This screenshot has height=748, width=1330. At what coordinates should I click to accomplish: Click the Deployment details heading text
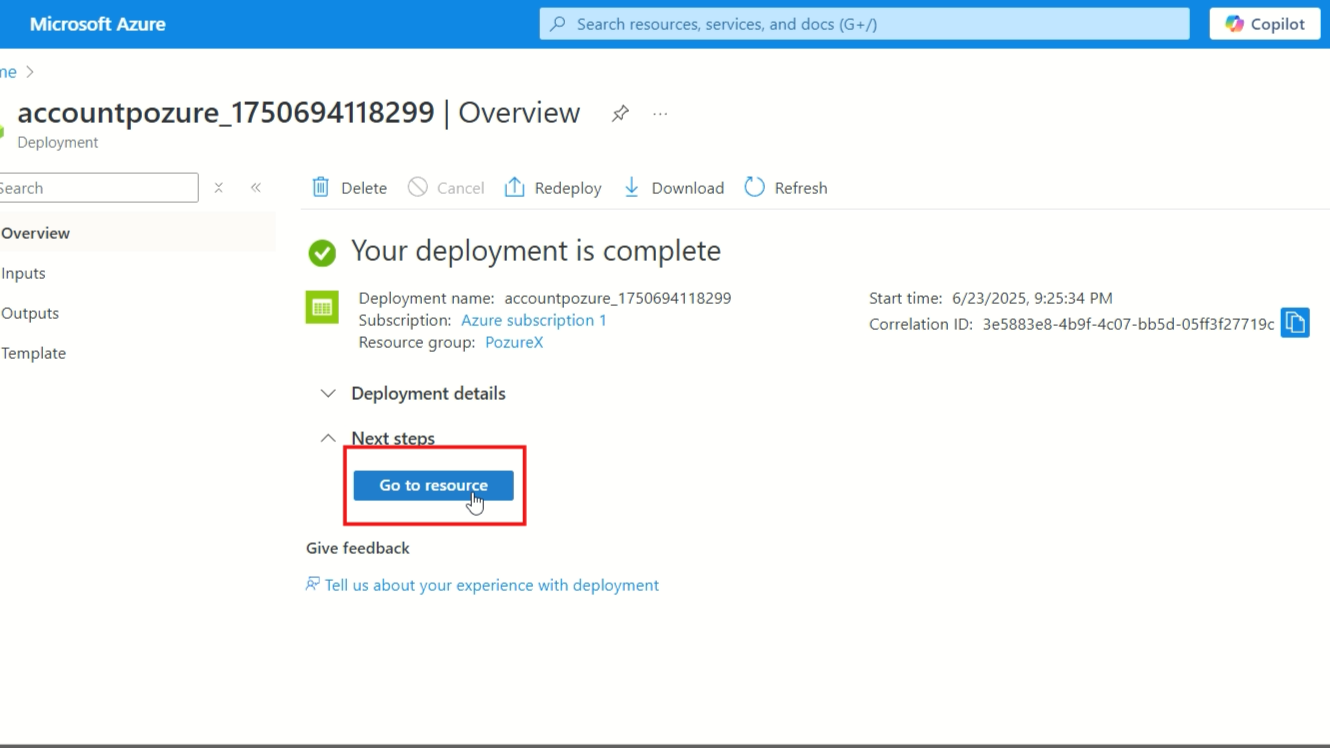coord(428,393)
